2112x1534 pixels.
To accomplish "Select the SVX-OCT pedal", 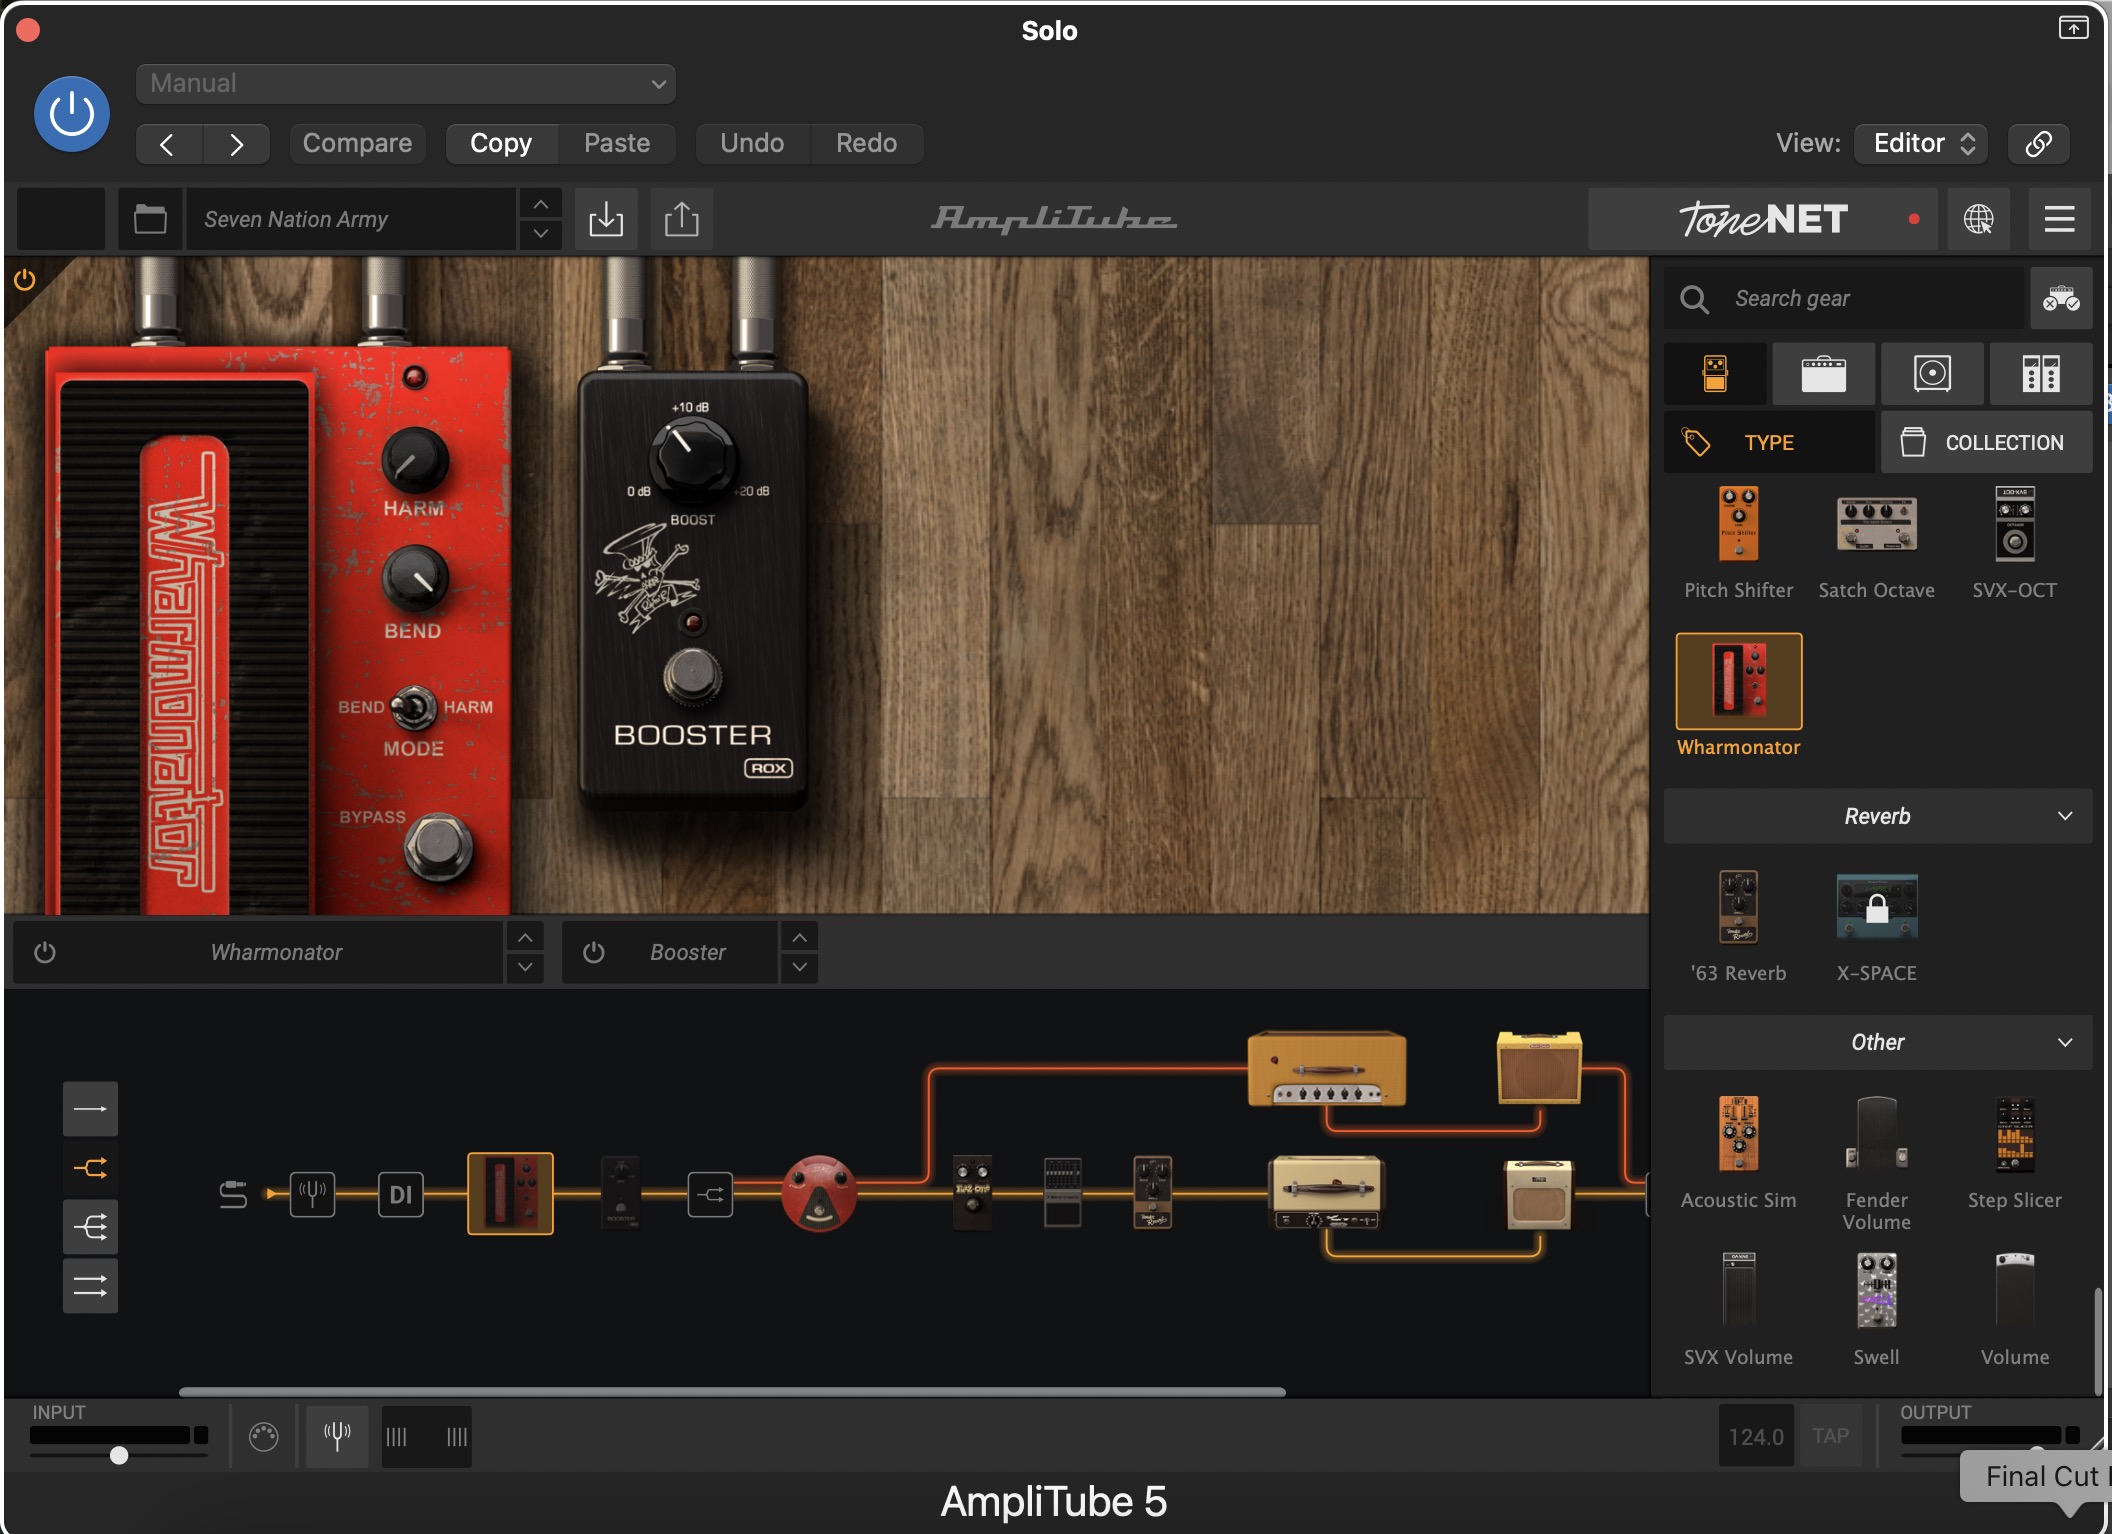I will pyautogui.click(x=2014, y=543).
